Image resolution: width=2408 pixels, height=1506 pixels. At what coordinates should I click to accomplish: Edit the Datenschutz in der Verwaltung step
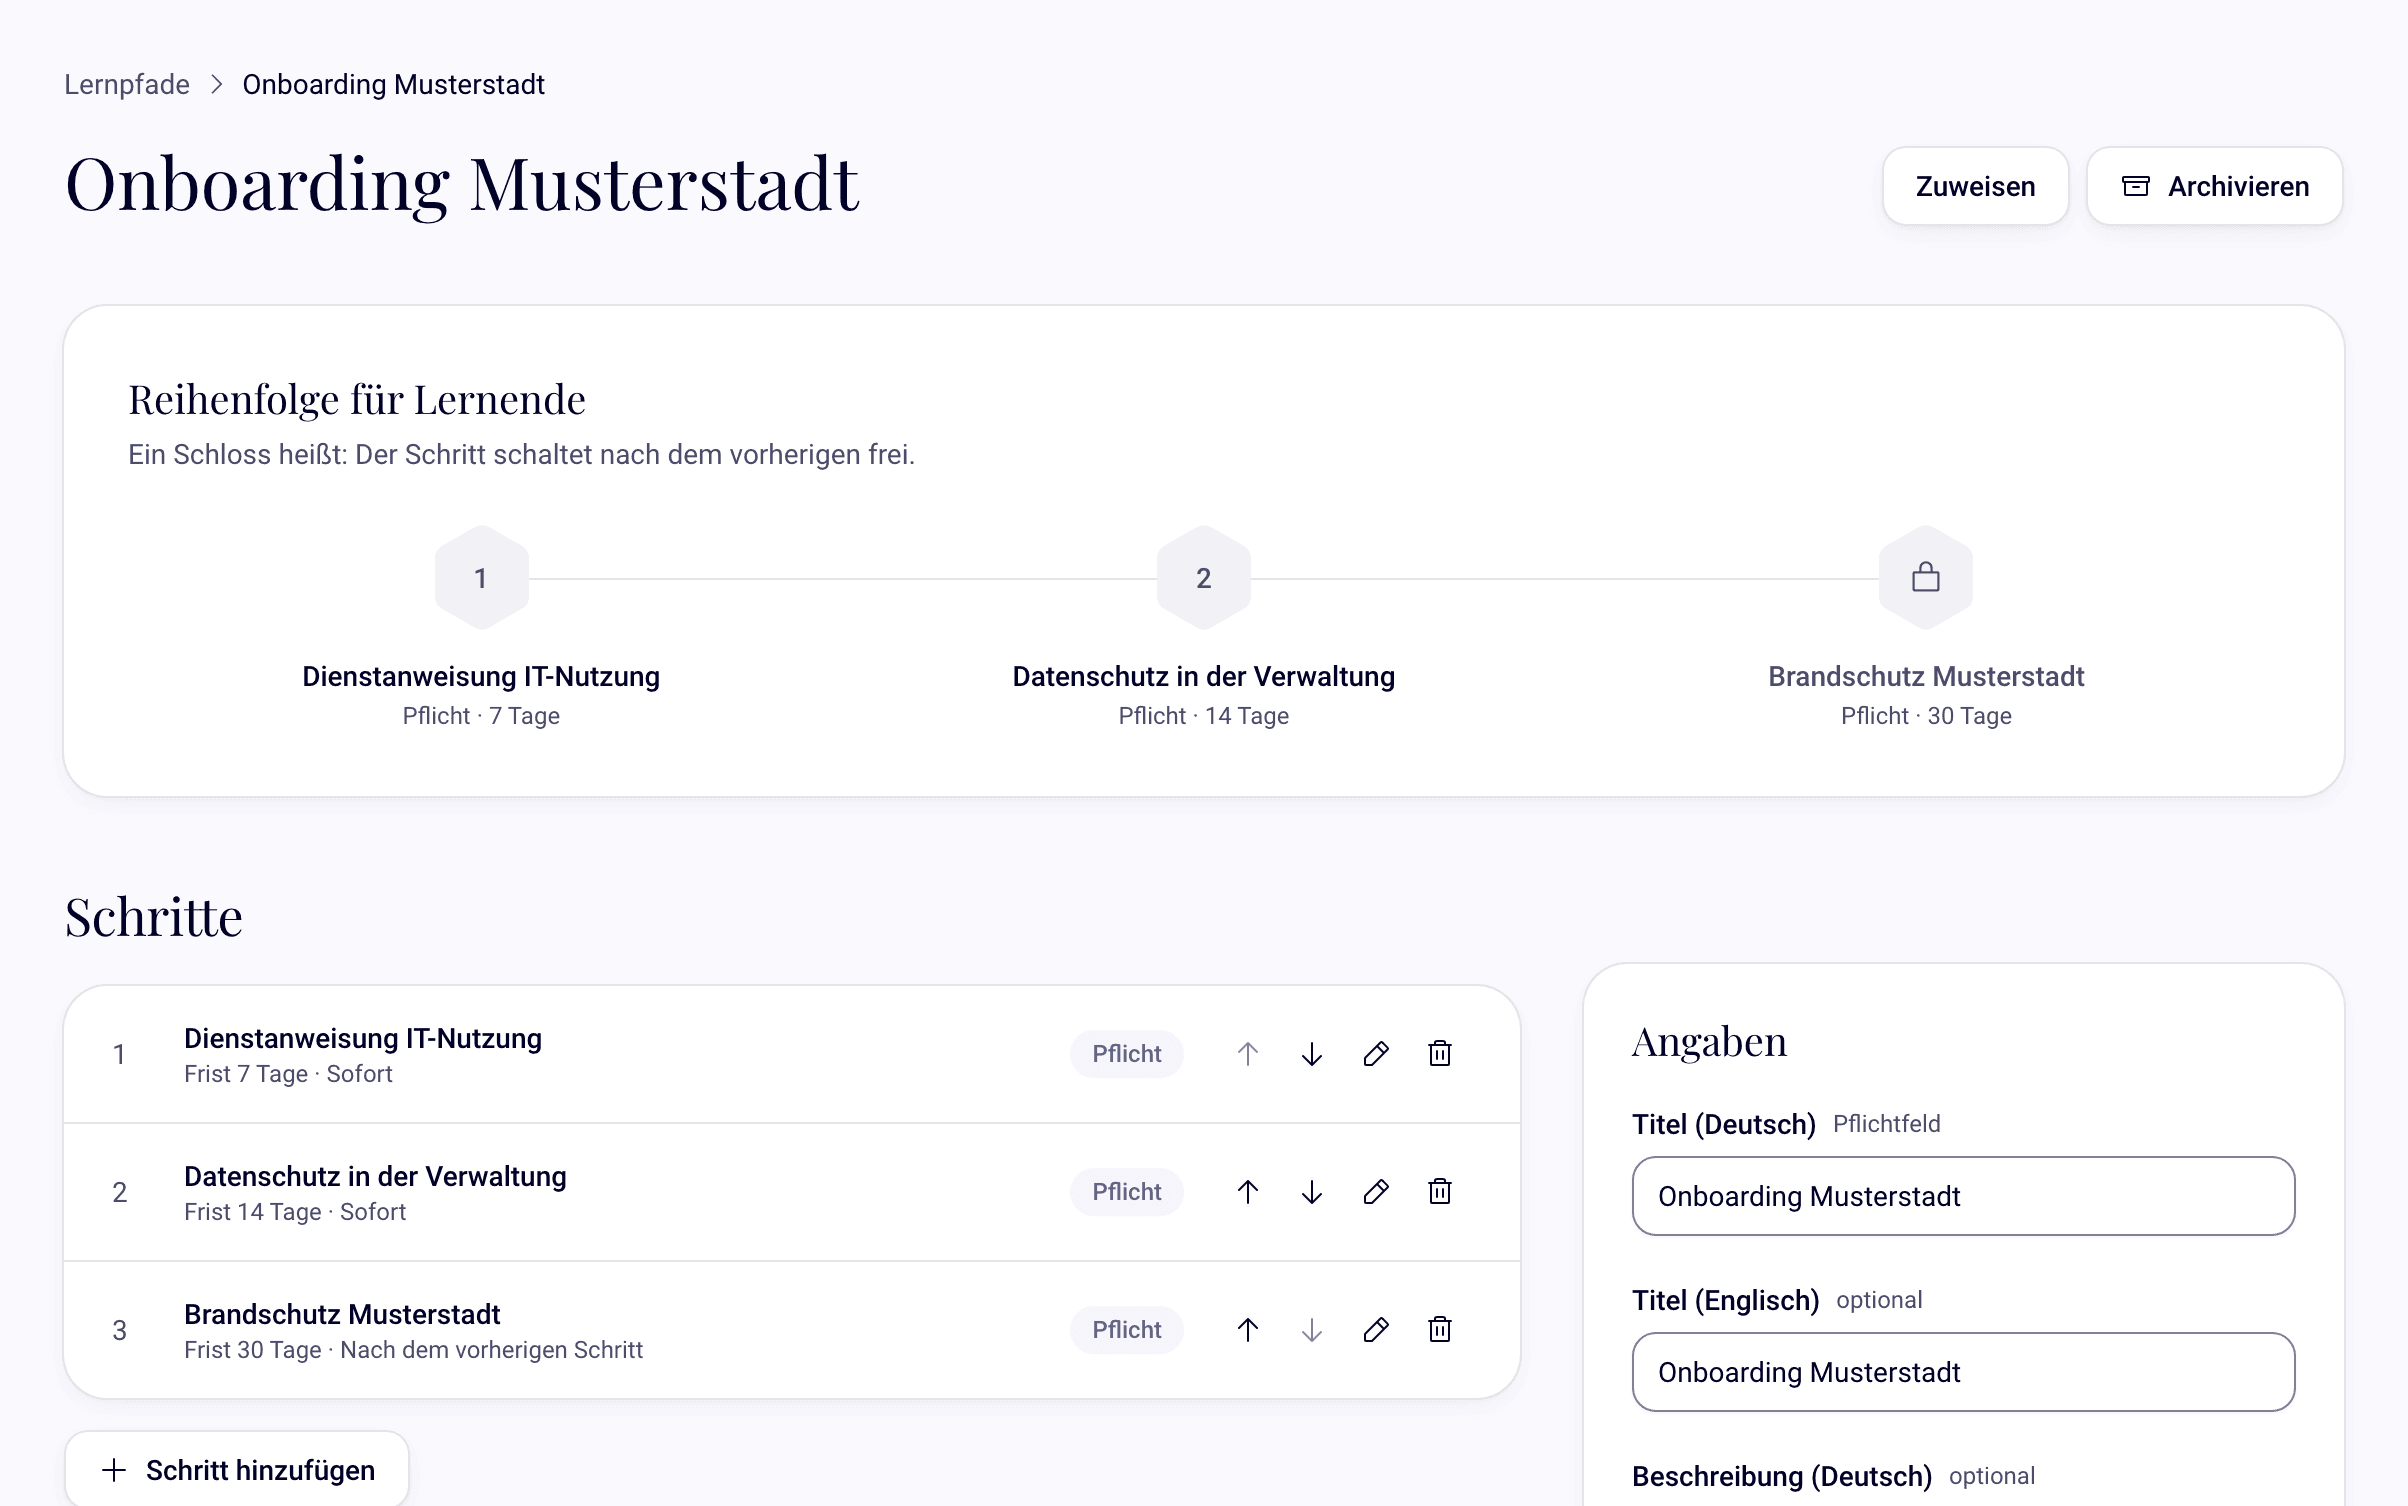[1375, 1192]
